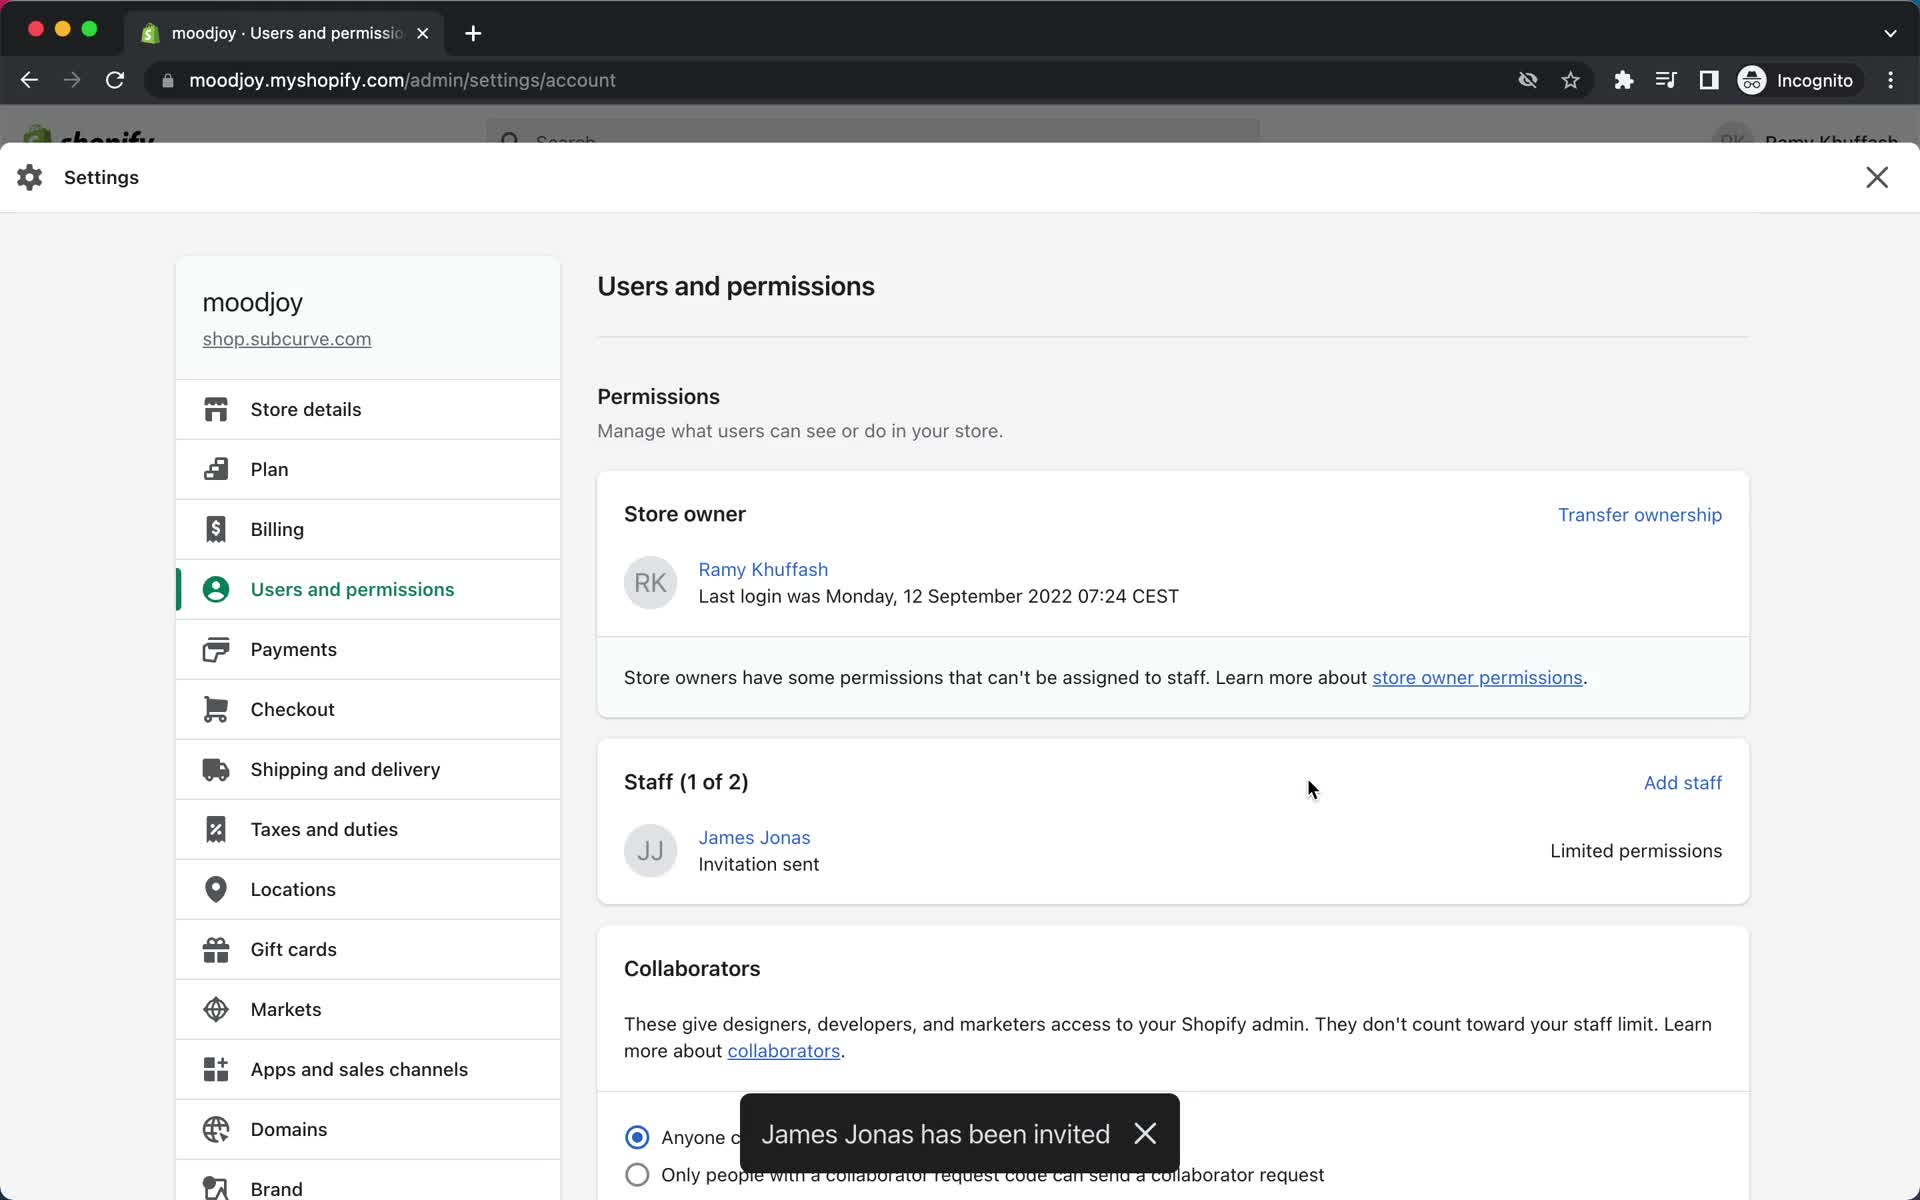This screenshot has width=1920, height=1200.
Task: Click the Settings gear icon
Action: [x=30, y=177]
